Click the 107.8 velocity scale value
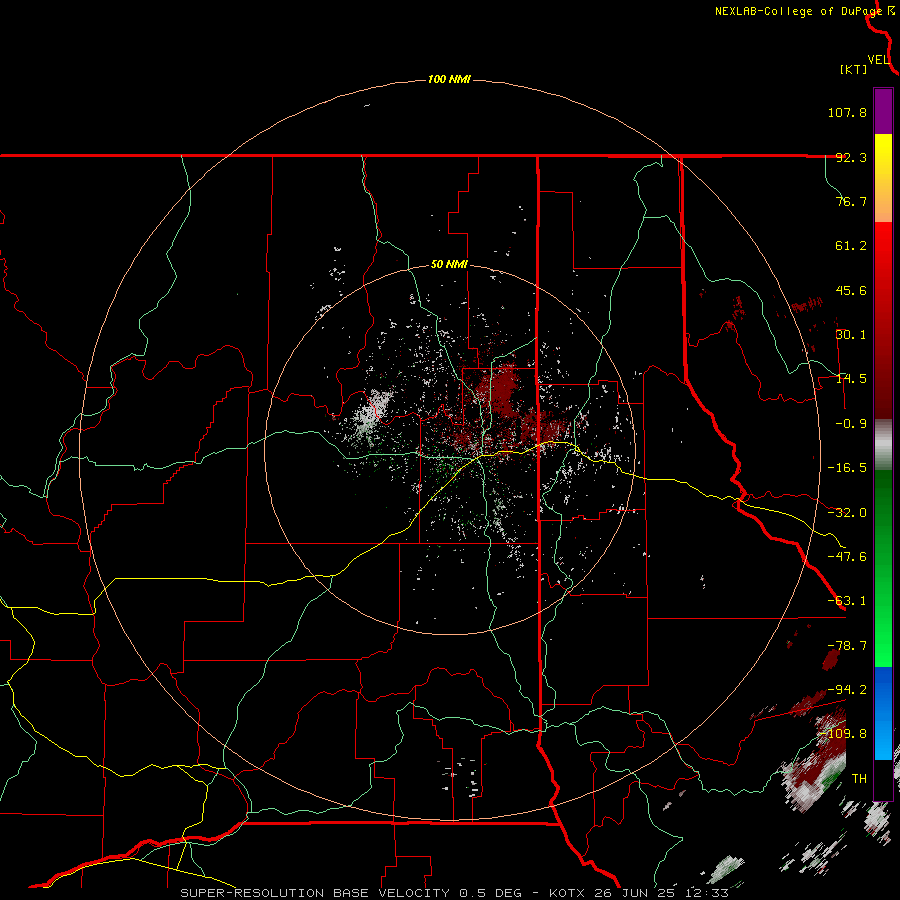Image resolution: width=900 pixels, height=900 pixels. click(847, 112)
